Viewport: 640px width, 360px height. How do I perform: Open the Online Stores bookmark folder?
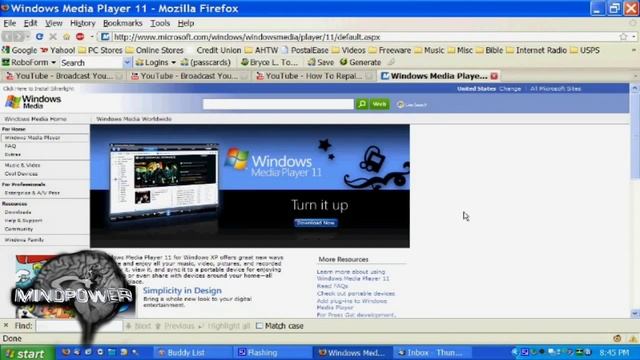[x=155, y=50]
